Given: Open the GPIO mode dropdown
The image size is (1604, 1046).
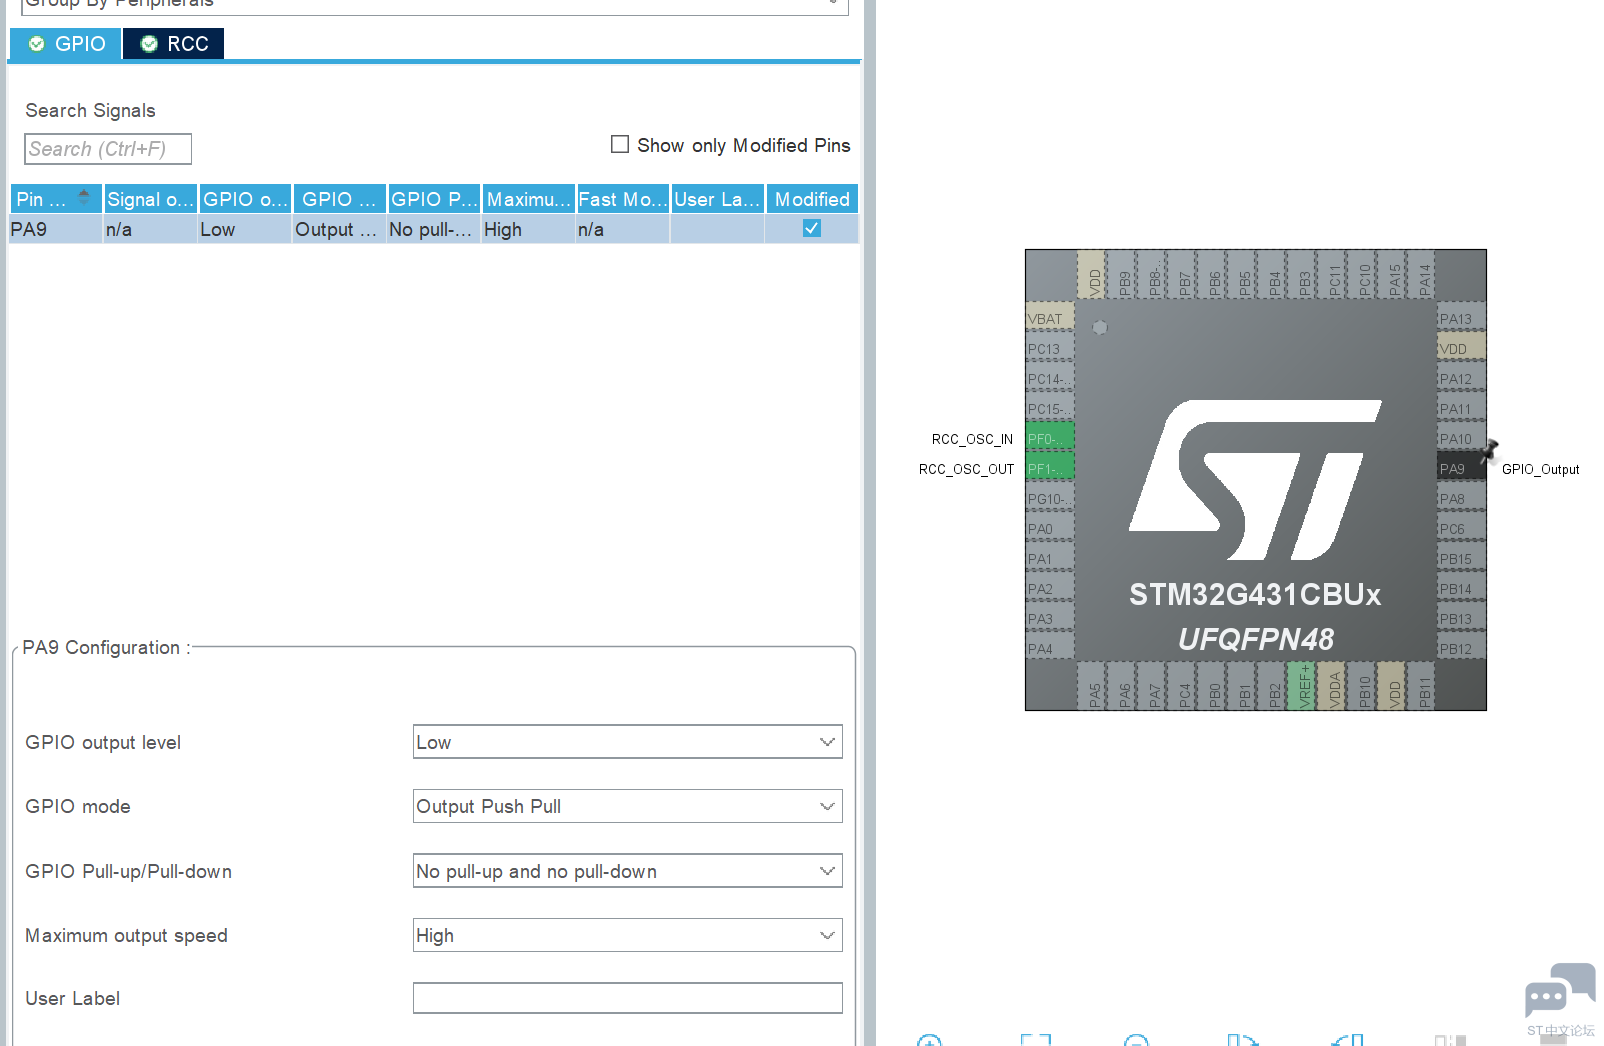Looking at the screenshot, I should (x=628, y=806).
